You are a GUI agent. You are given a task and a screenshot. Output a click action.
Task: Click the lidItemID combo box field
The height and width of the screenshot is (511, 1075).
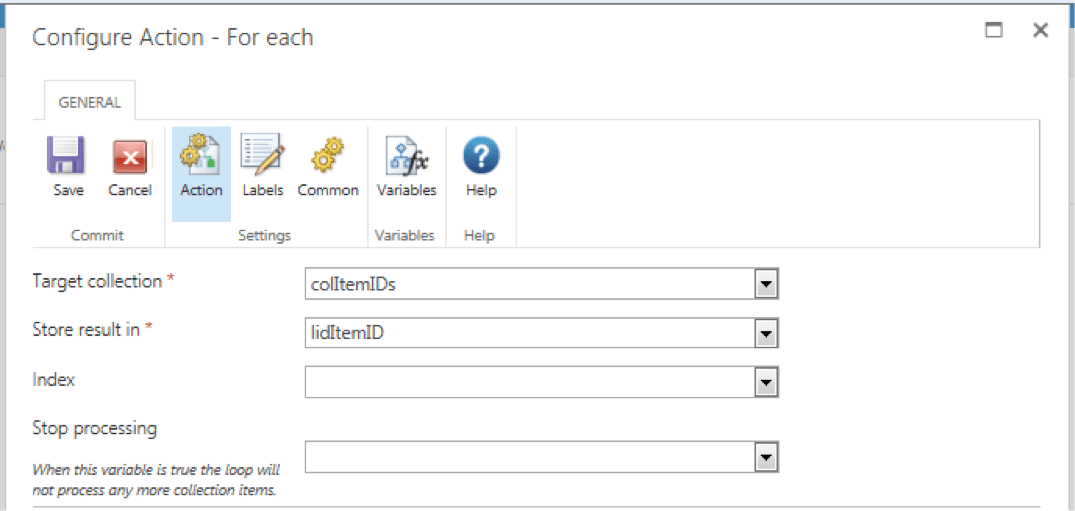[x=542, y=333]
